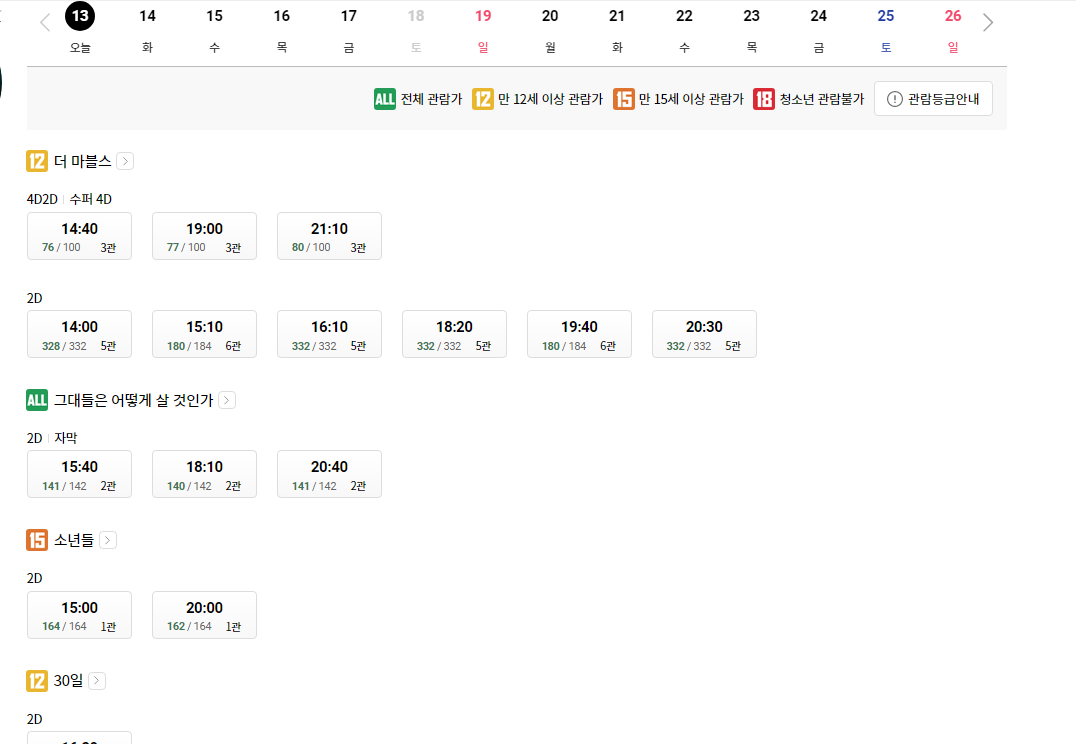1076x744 pixels.
Task: Open 더 마블스 movie details chevron
Action: point(125,161)
